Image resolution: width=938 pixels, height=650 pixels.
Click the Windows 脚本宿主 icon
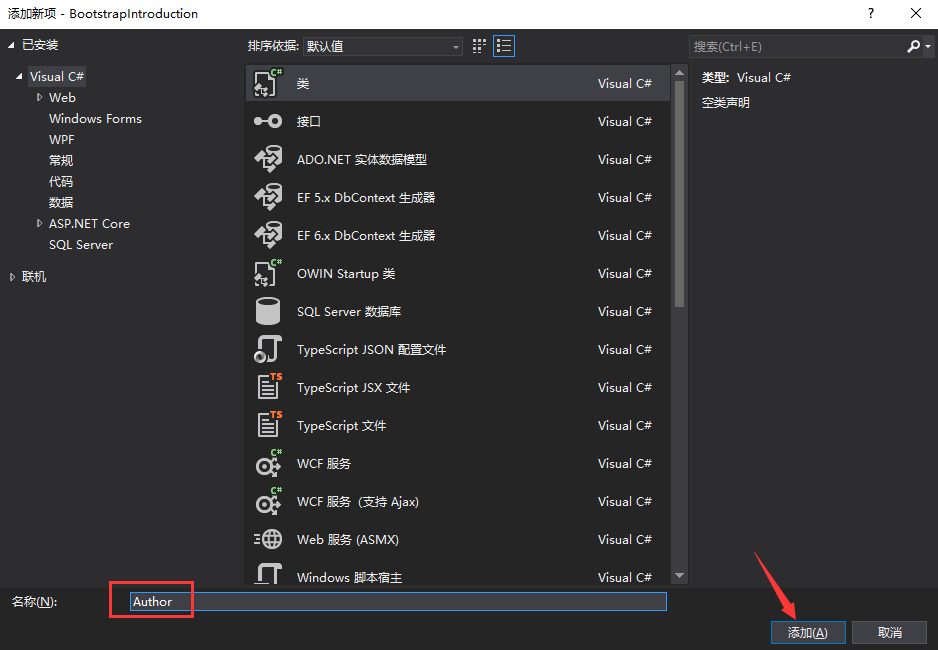[267, 574]
